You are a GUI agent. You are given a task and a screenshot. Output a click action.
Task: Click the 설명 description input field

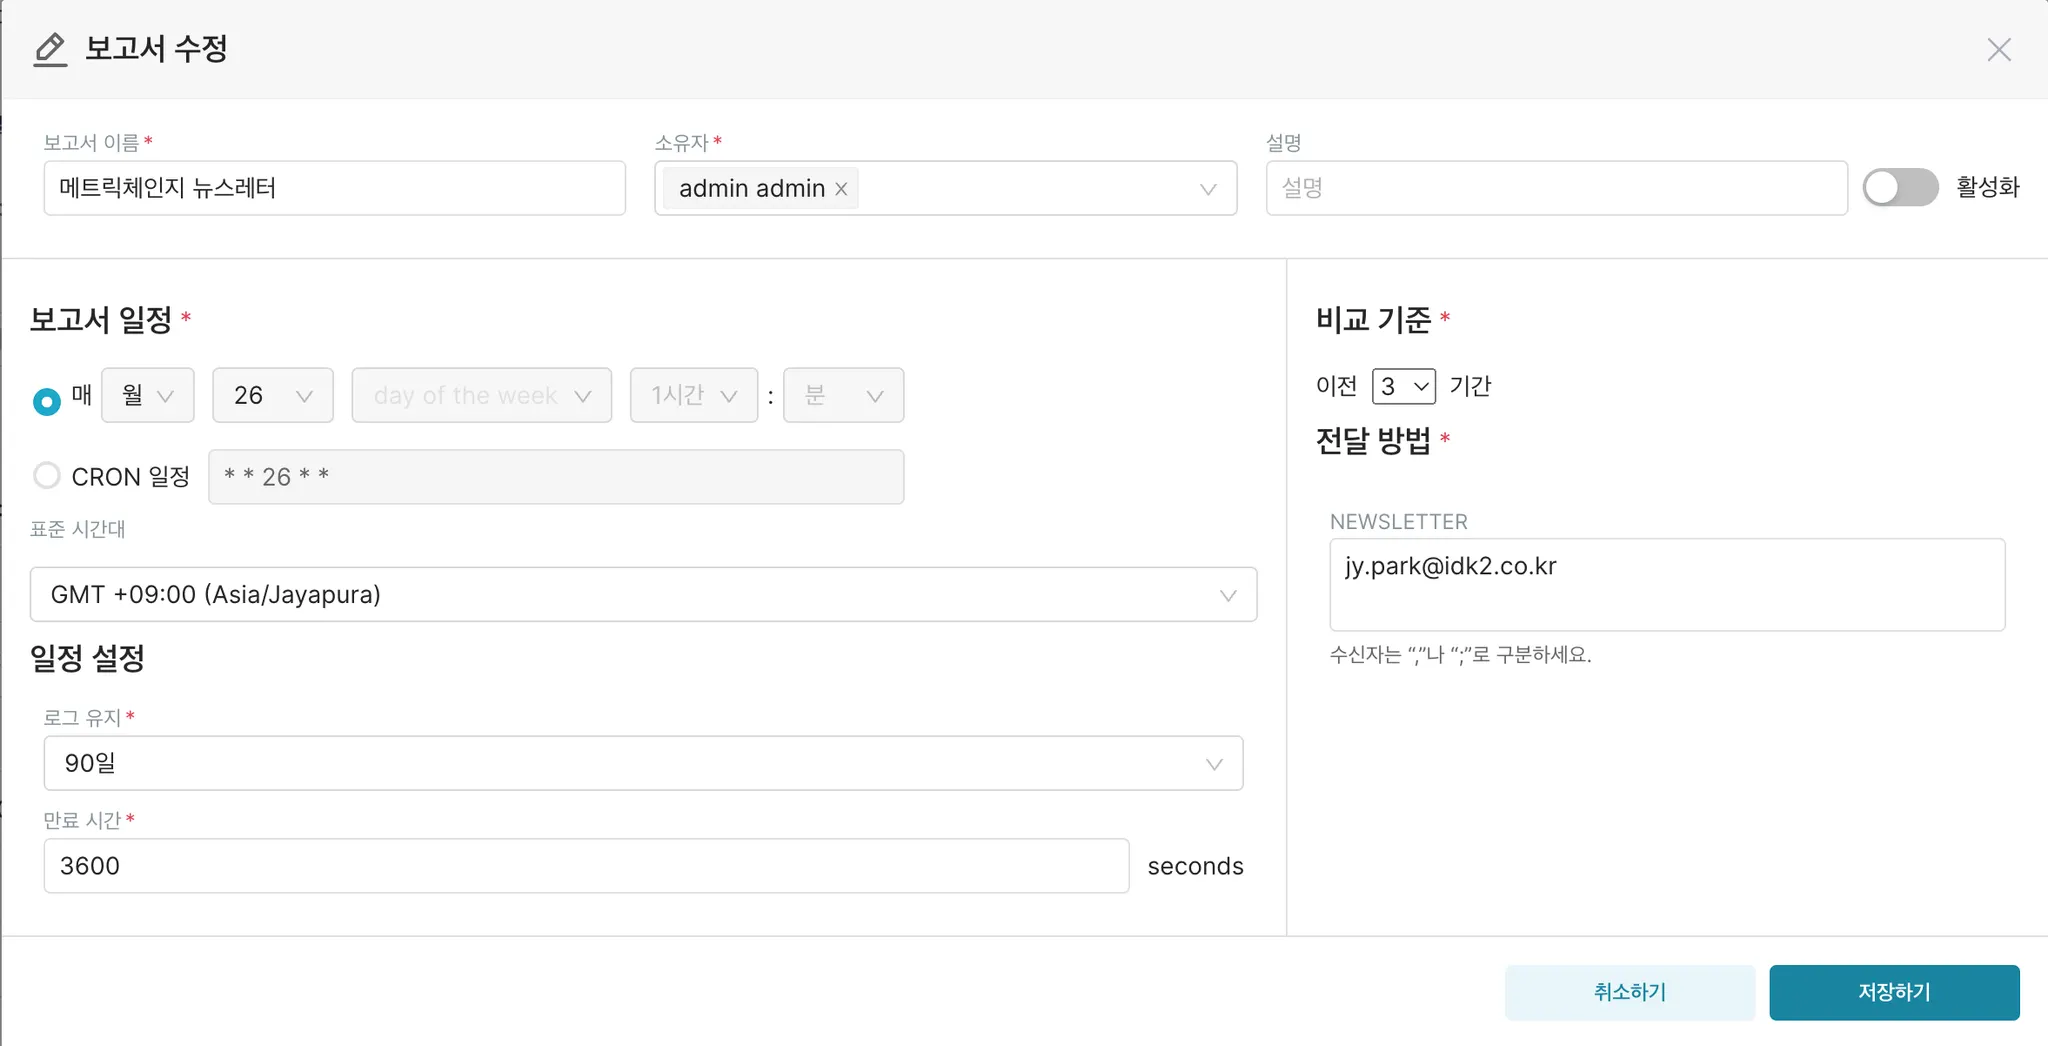[1555, 189]
